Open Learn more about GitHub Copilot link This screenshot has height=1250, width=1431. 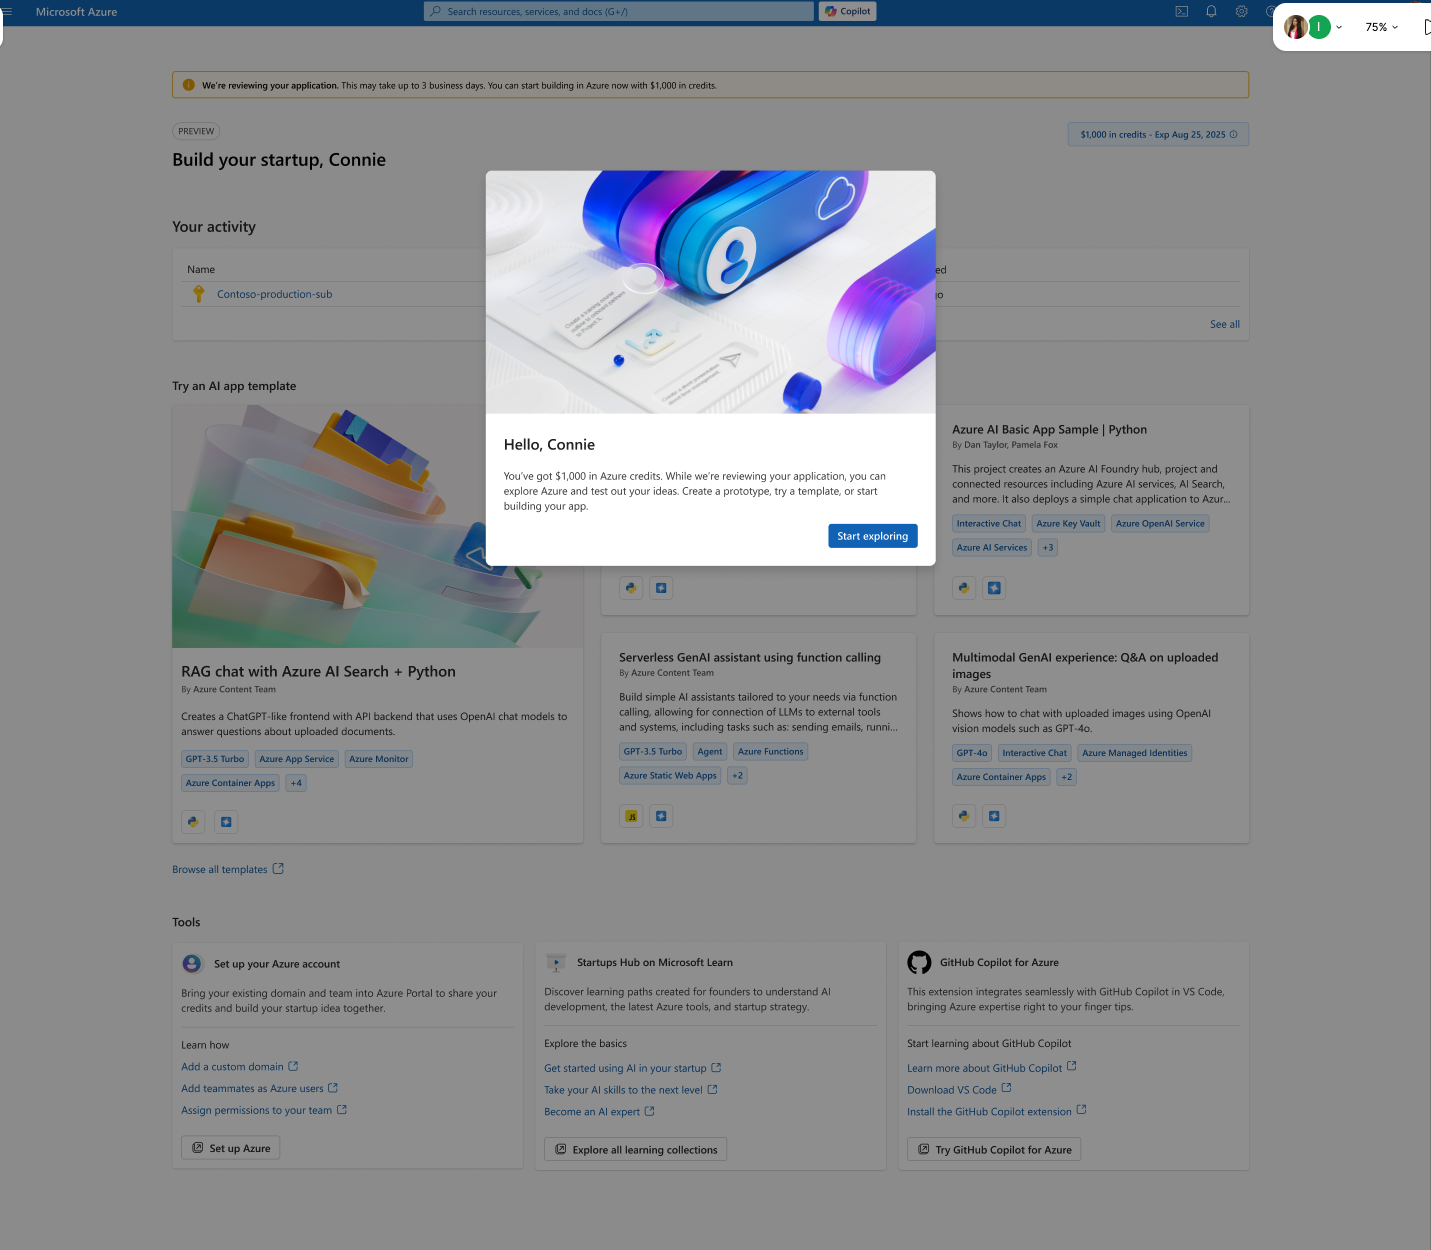click(984, 1068)
